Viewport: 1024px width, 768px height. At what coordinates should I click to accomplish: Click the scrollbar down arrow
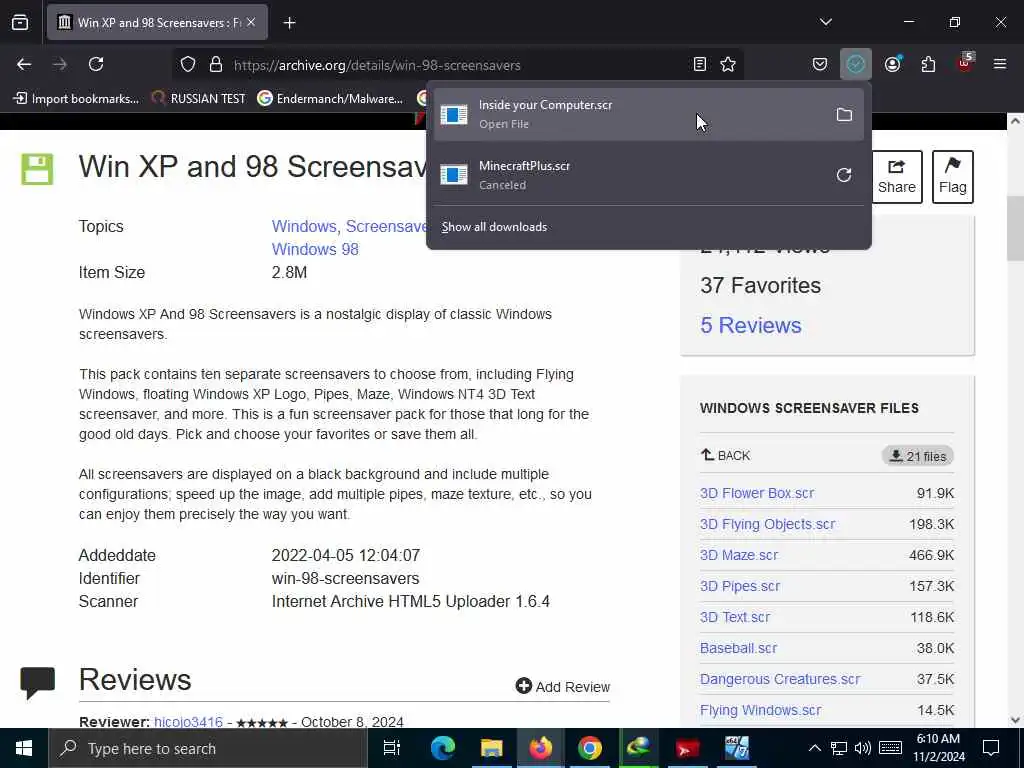(x=1015, y=720)
